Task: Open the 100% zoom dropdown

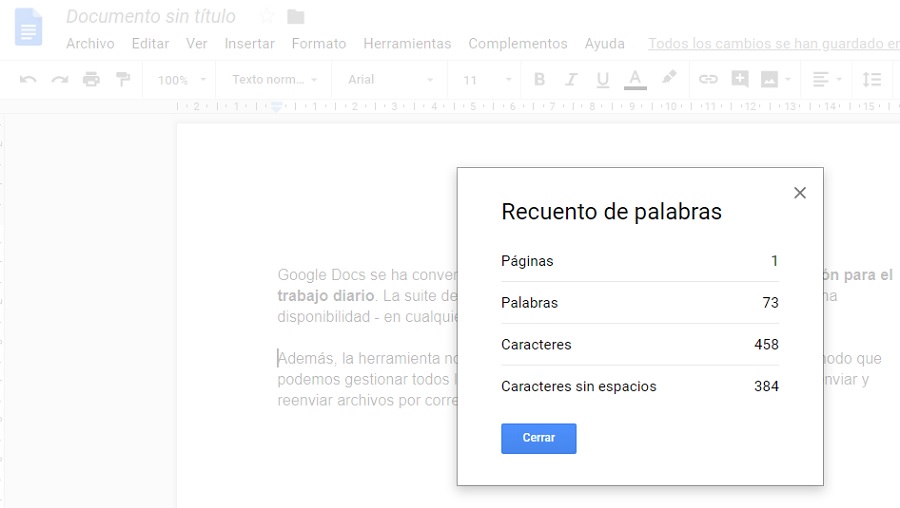Action: [185, 80]
